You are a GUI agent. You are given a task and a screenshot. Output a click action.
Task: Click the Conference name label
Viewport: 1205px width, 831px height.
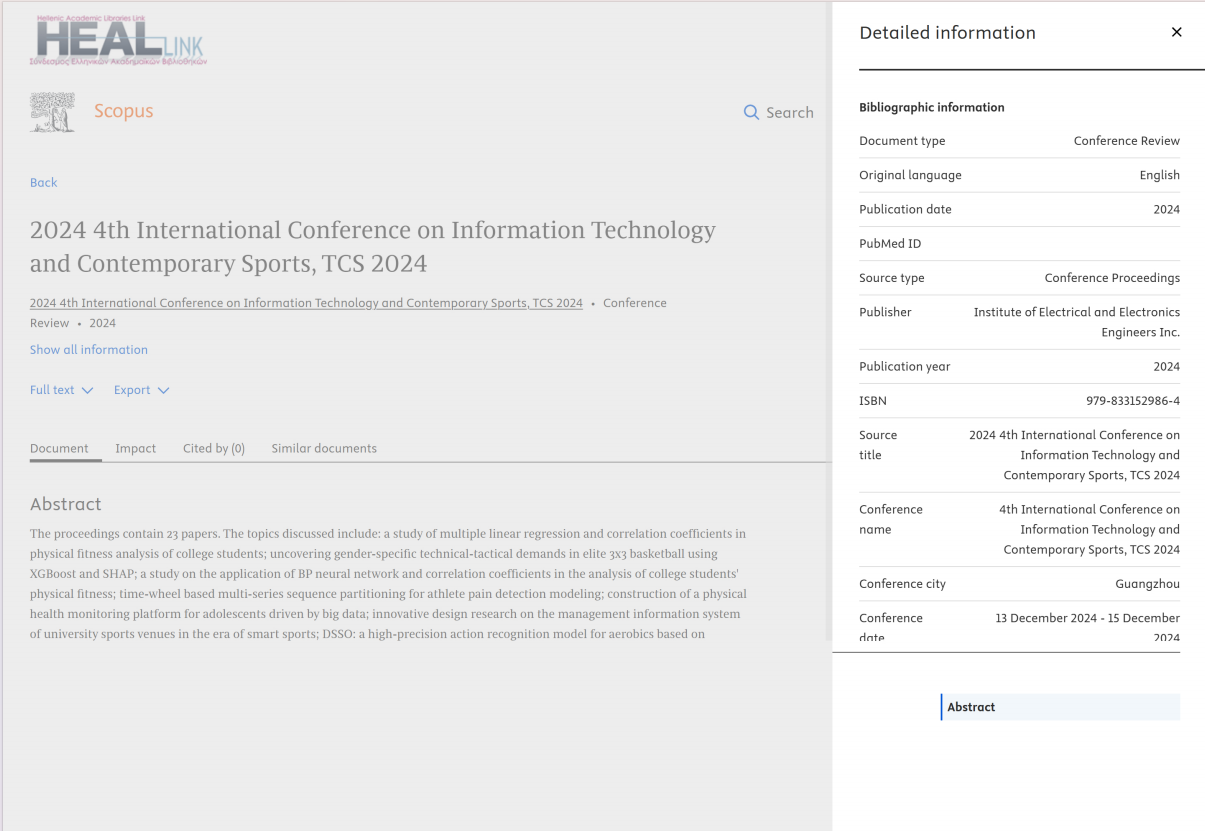tap(890, 519)
